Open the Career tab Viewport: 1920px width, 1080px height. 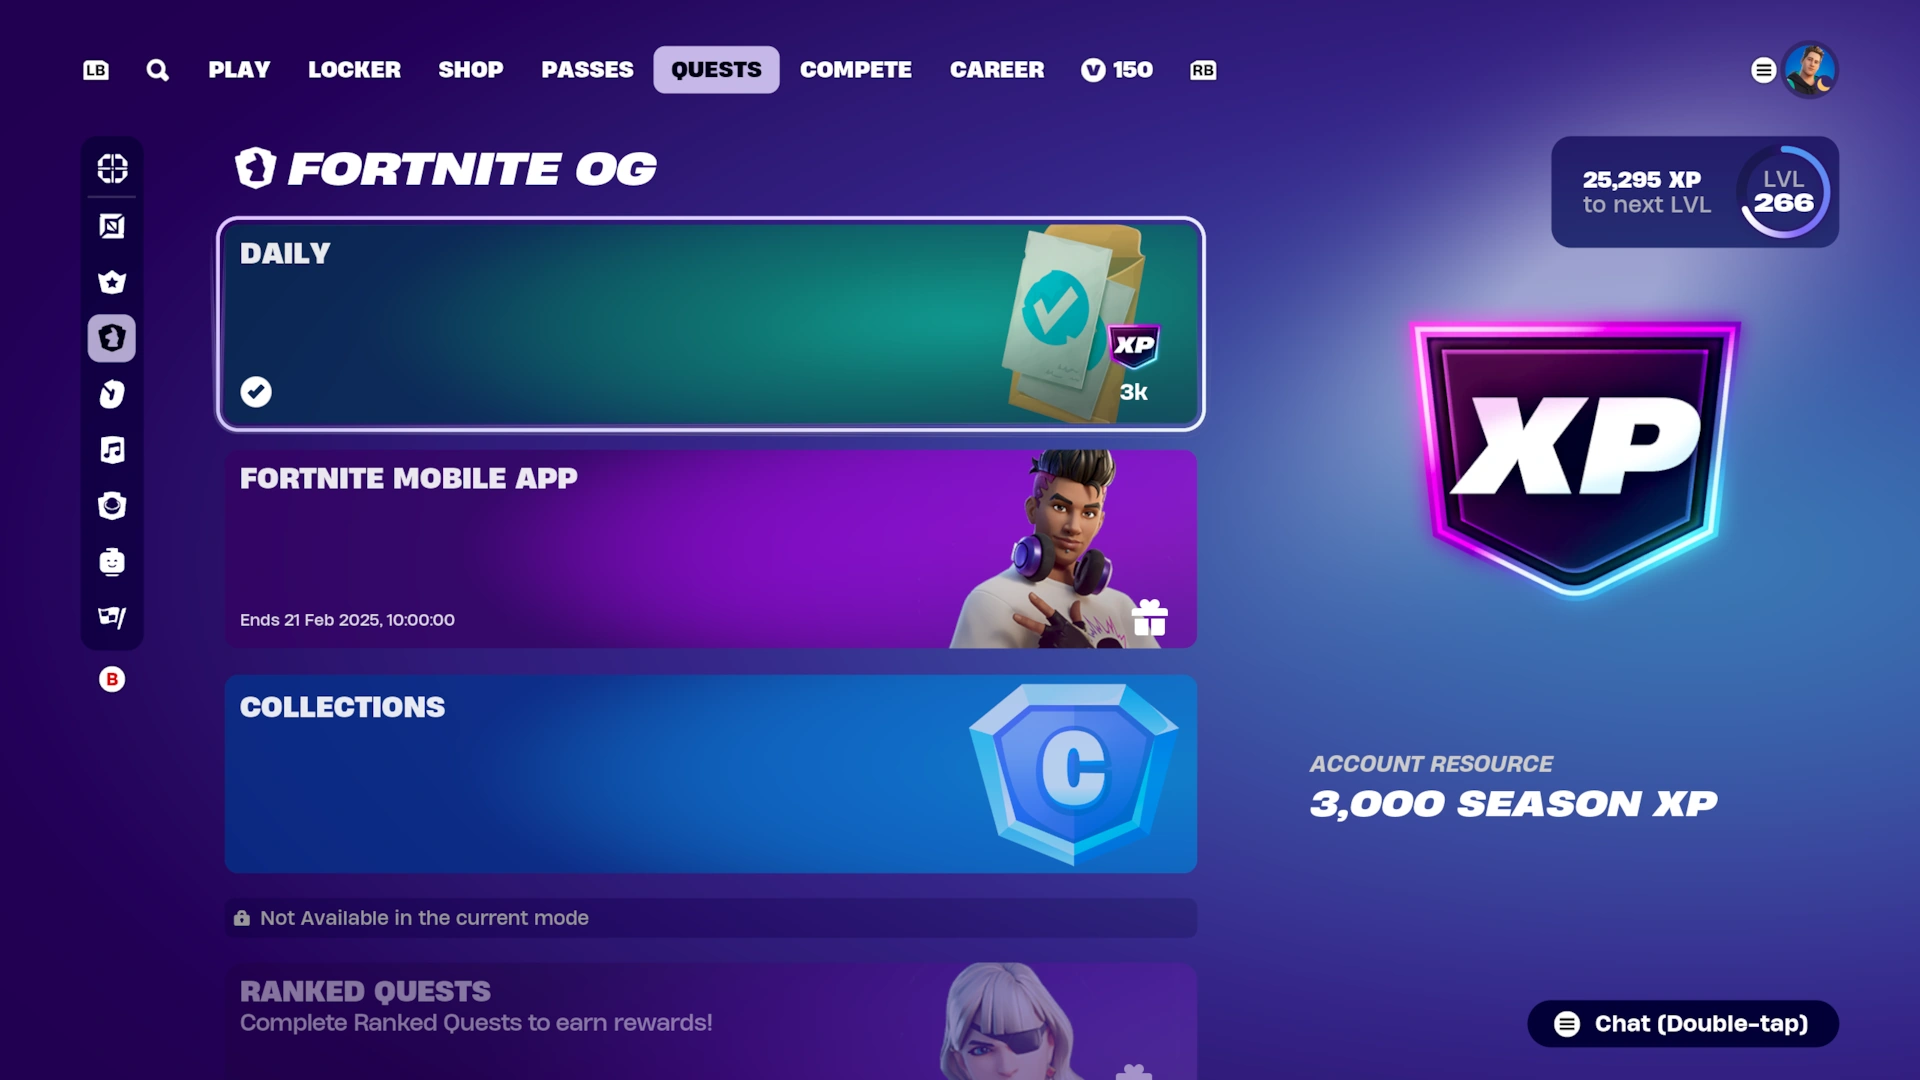tap(997, 70)
